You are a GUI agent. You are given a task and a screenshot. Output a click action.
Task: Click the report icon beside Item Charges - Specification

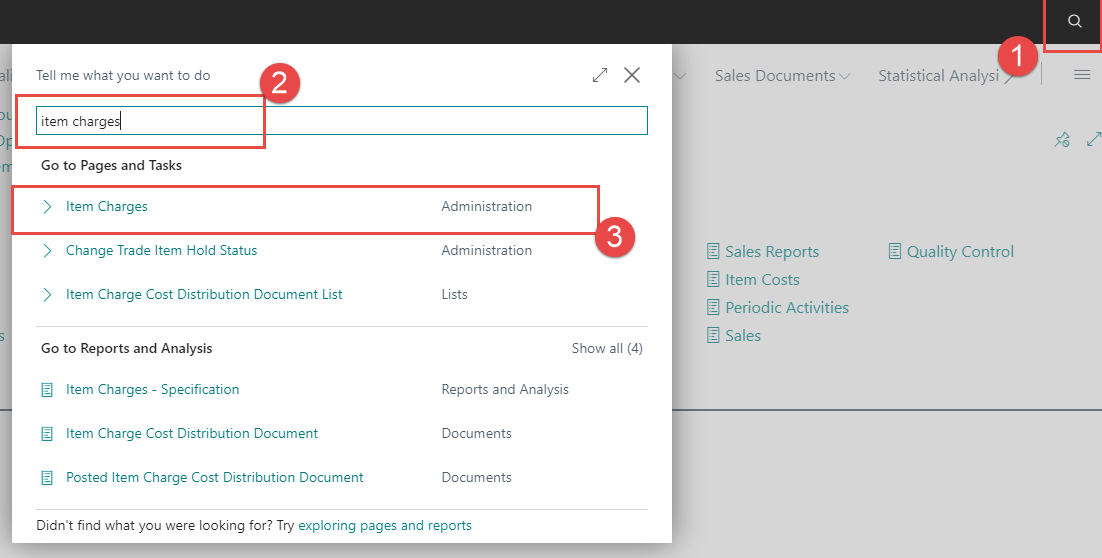[47, 390]
